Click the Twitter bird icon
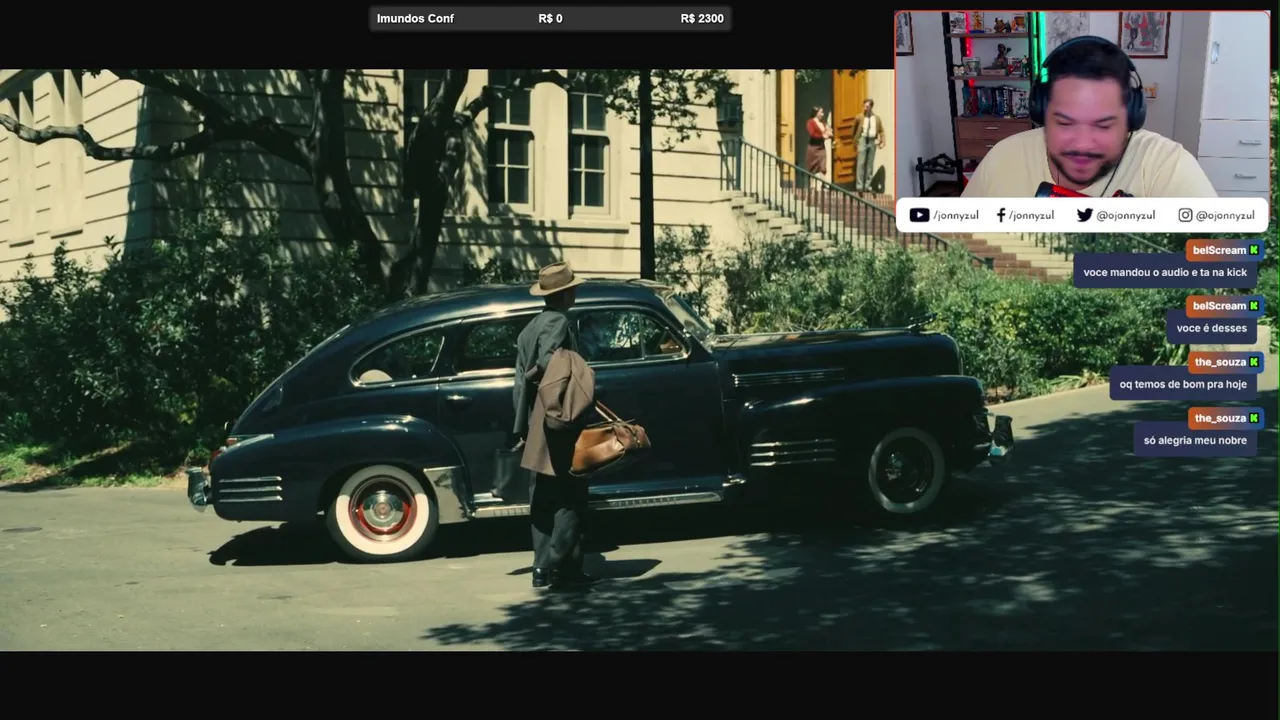1280x720 pixels. click(x=1084, y=215)
